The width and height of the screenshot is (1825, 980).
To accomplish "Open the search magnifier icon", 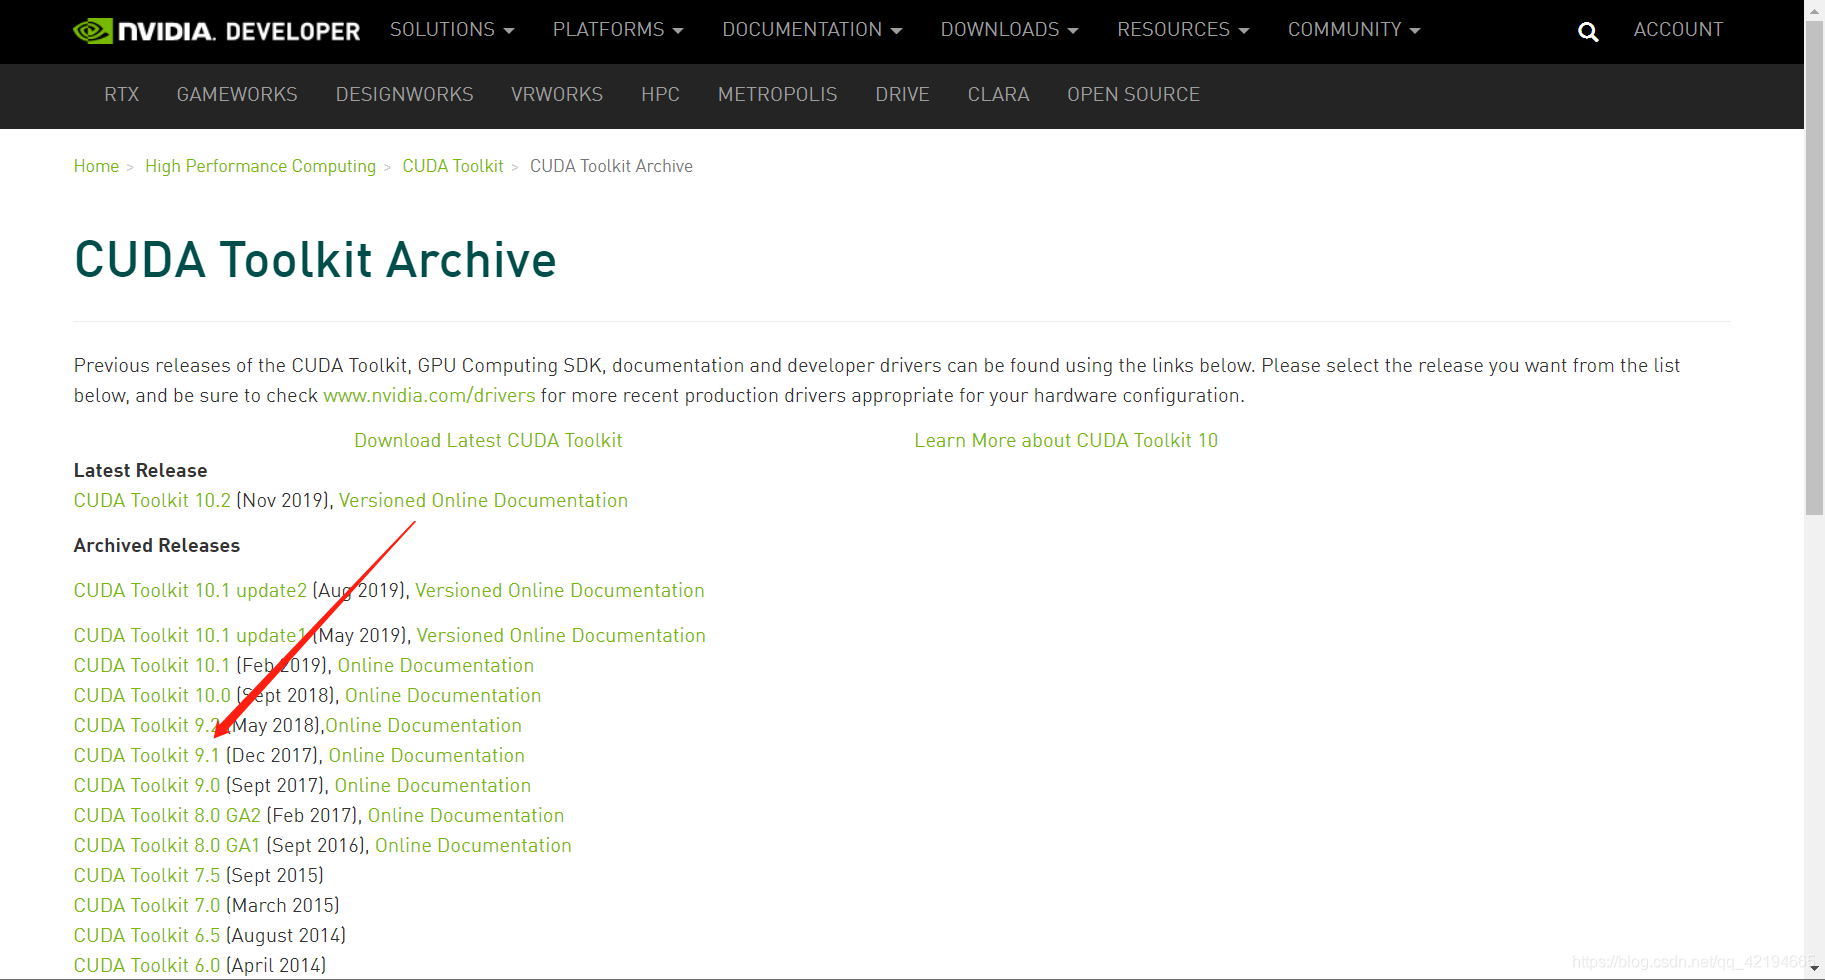I will point(1588,32).
